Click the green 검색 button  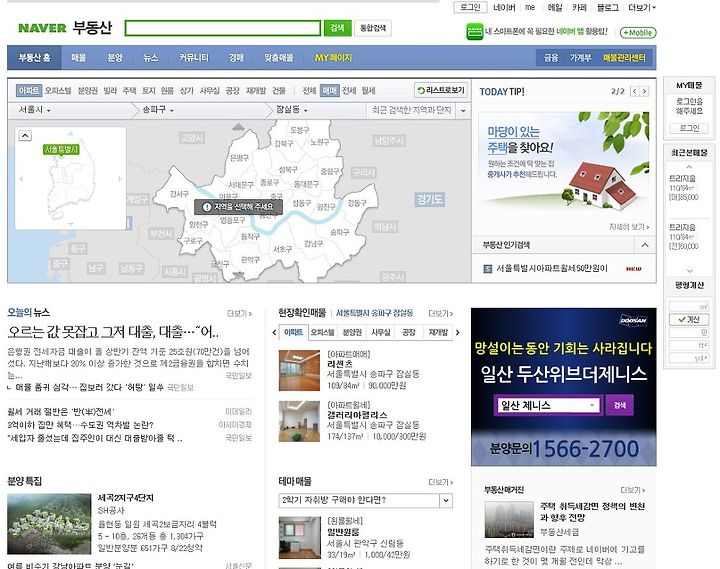[337, 28]
